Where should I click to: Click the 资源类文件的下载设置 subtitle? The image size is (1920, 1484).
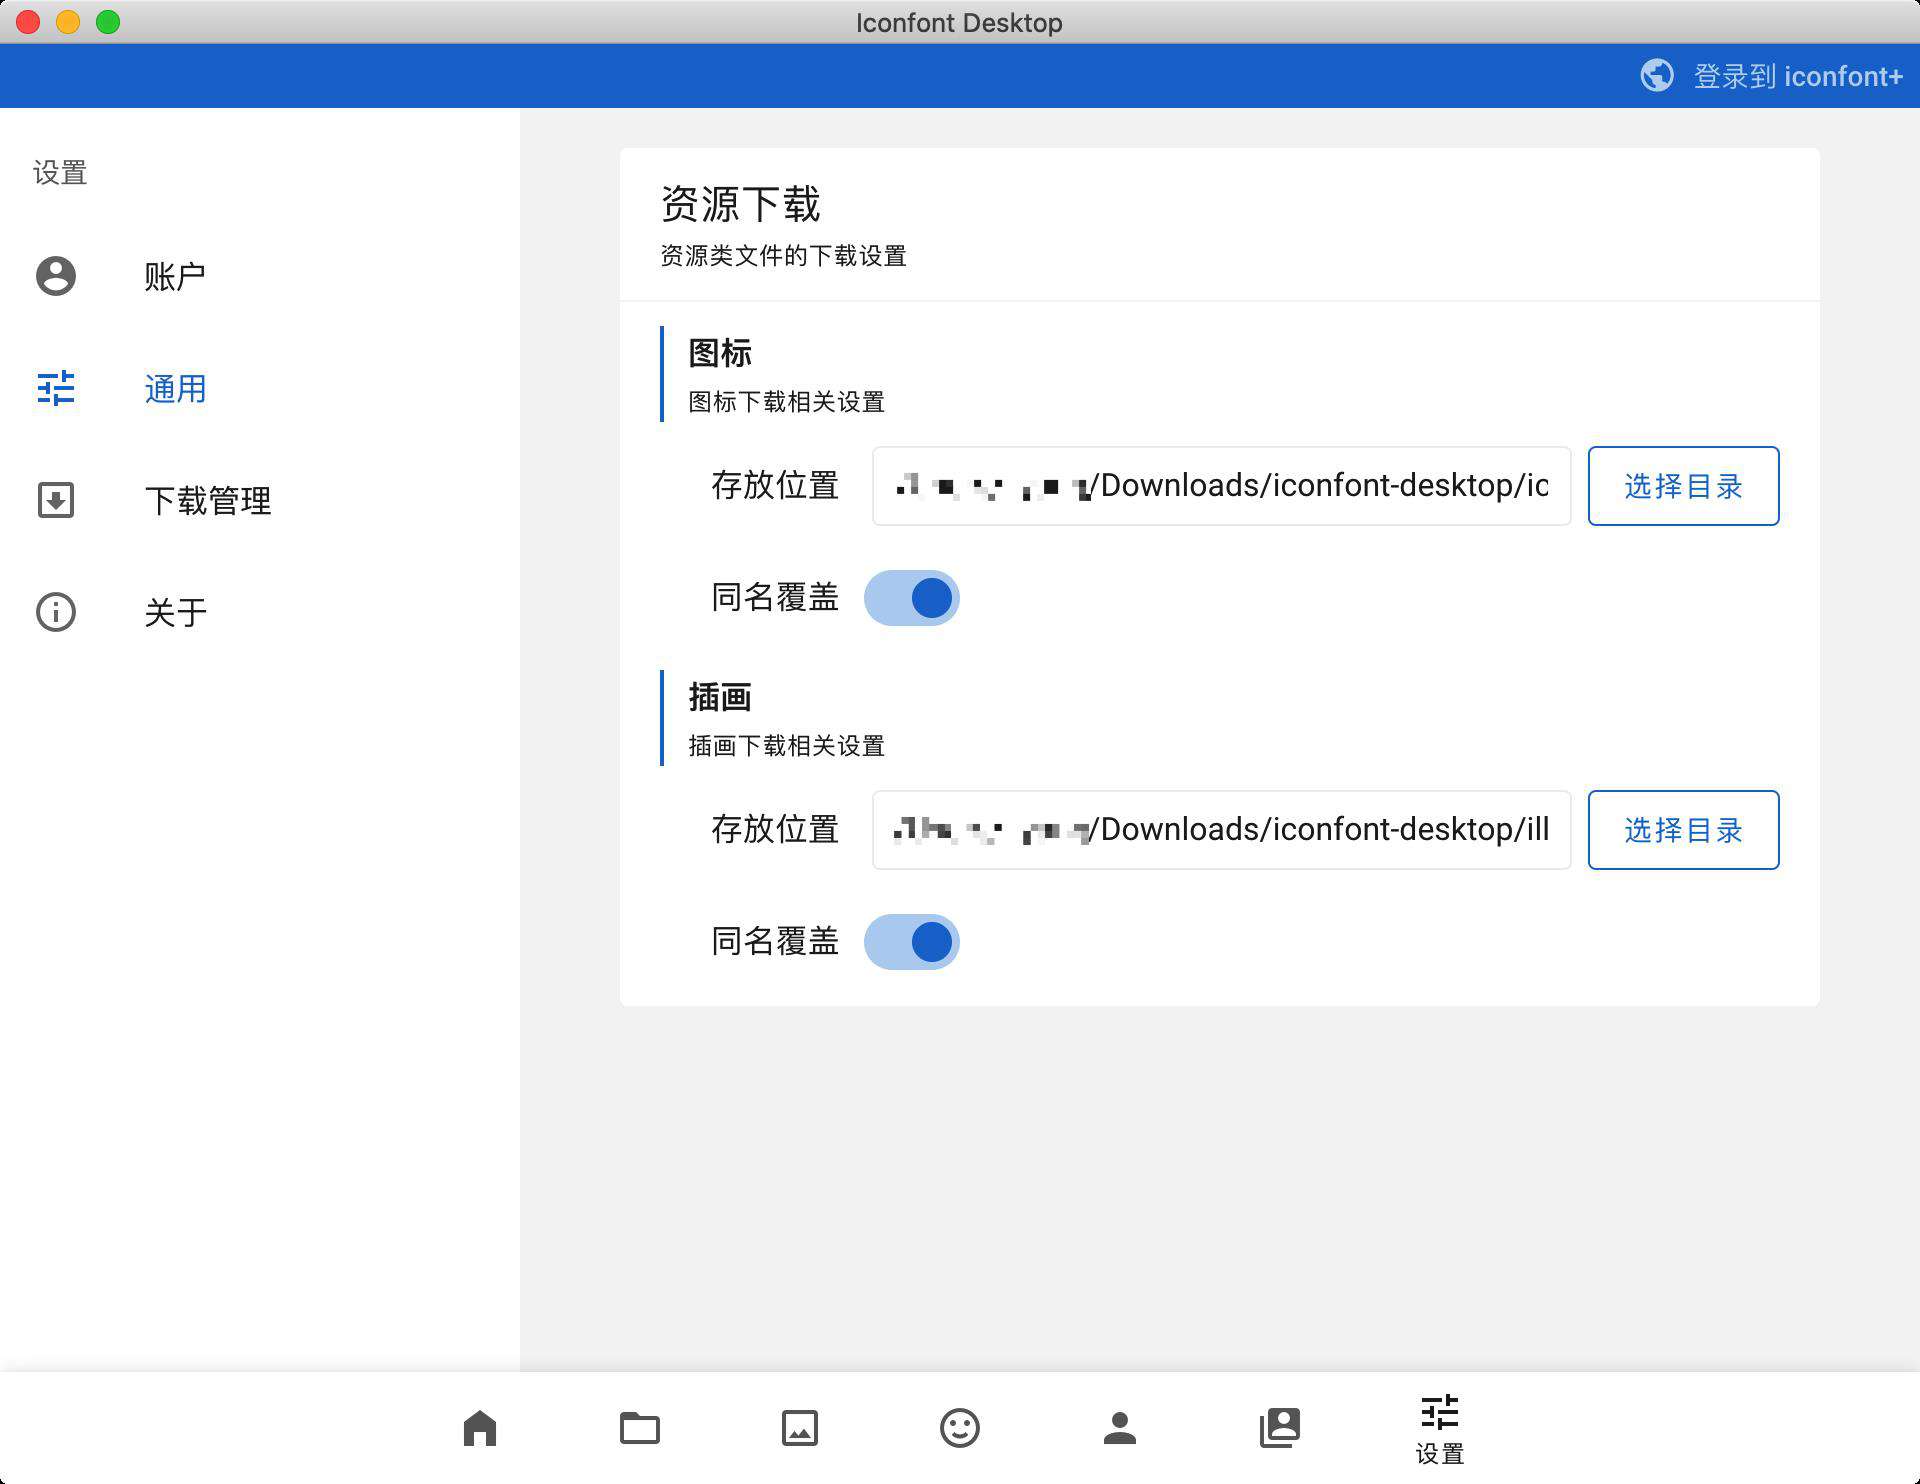pos(784,256)
